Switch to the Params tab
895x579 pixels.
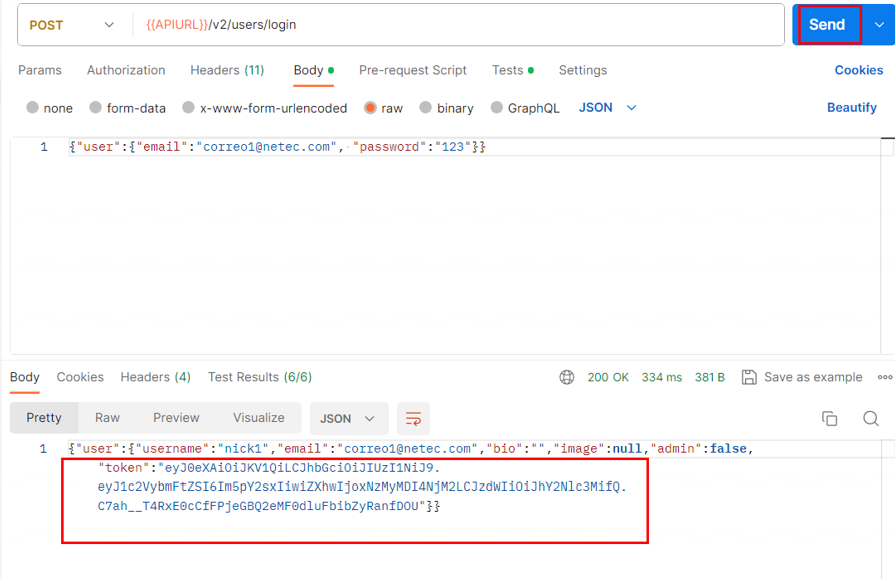(x=40, y=70)
